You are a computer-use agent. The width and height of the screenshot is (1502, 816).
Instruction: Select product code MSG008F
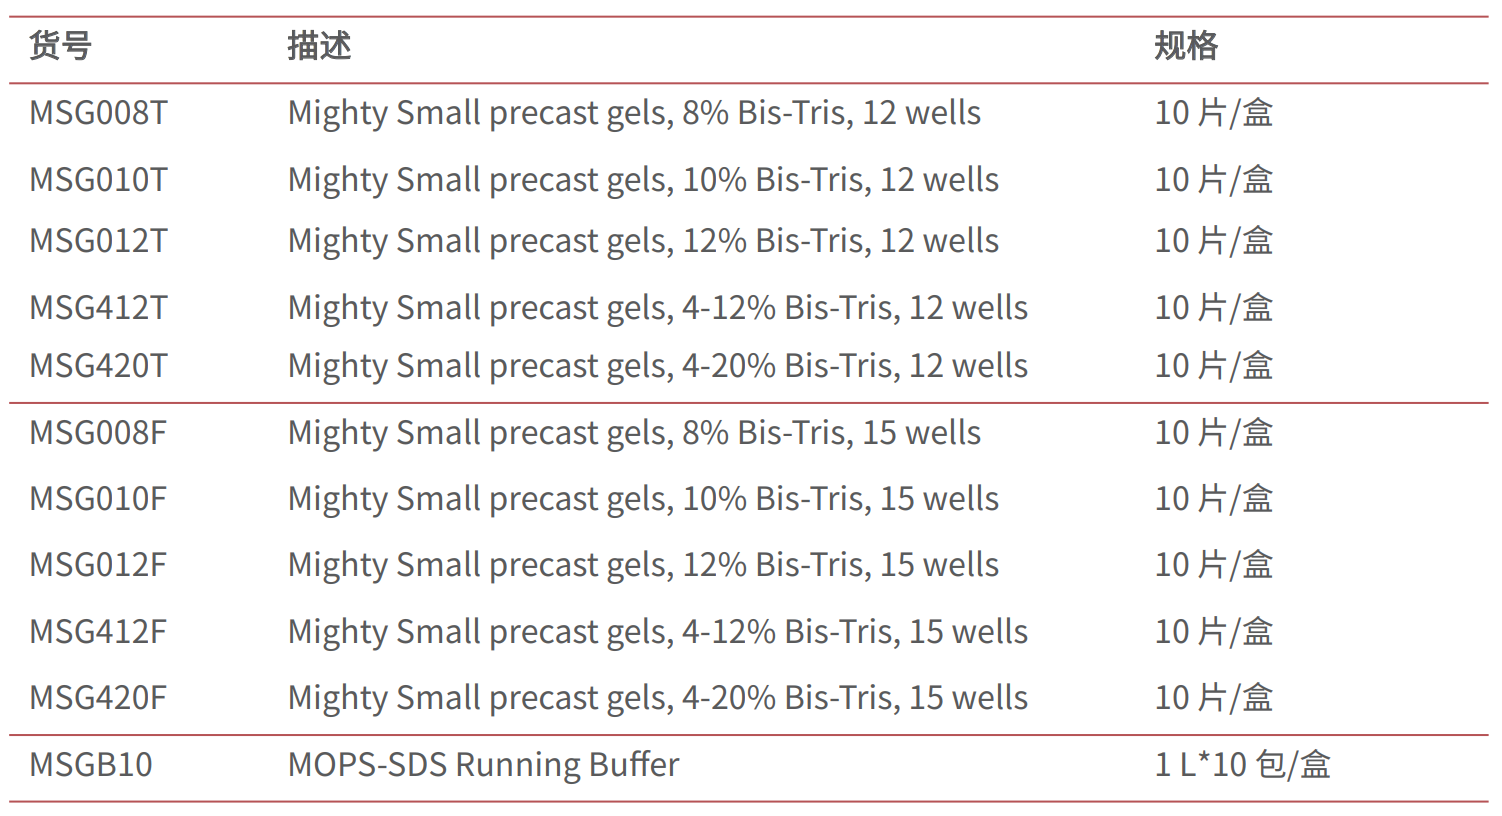pos(98,433)
